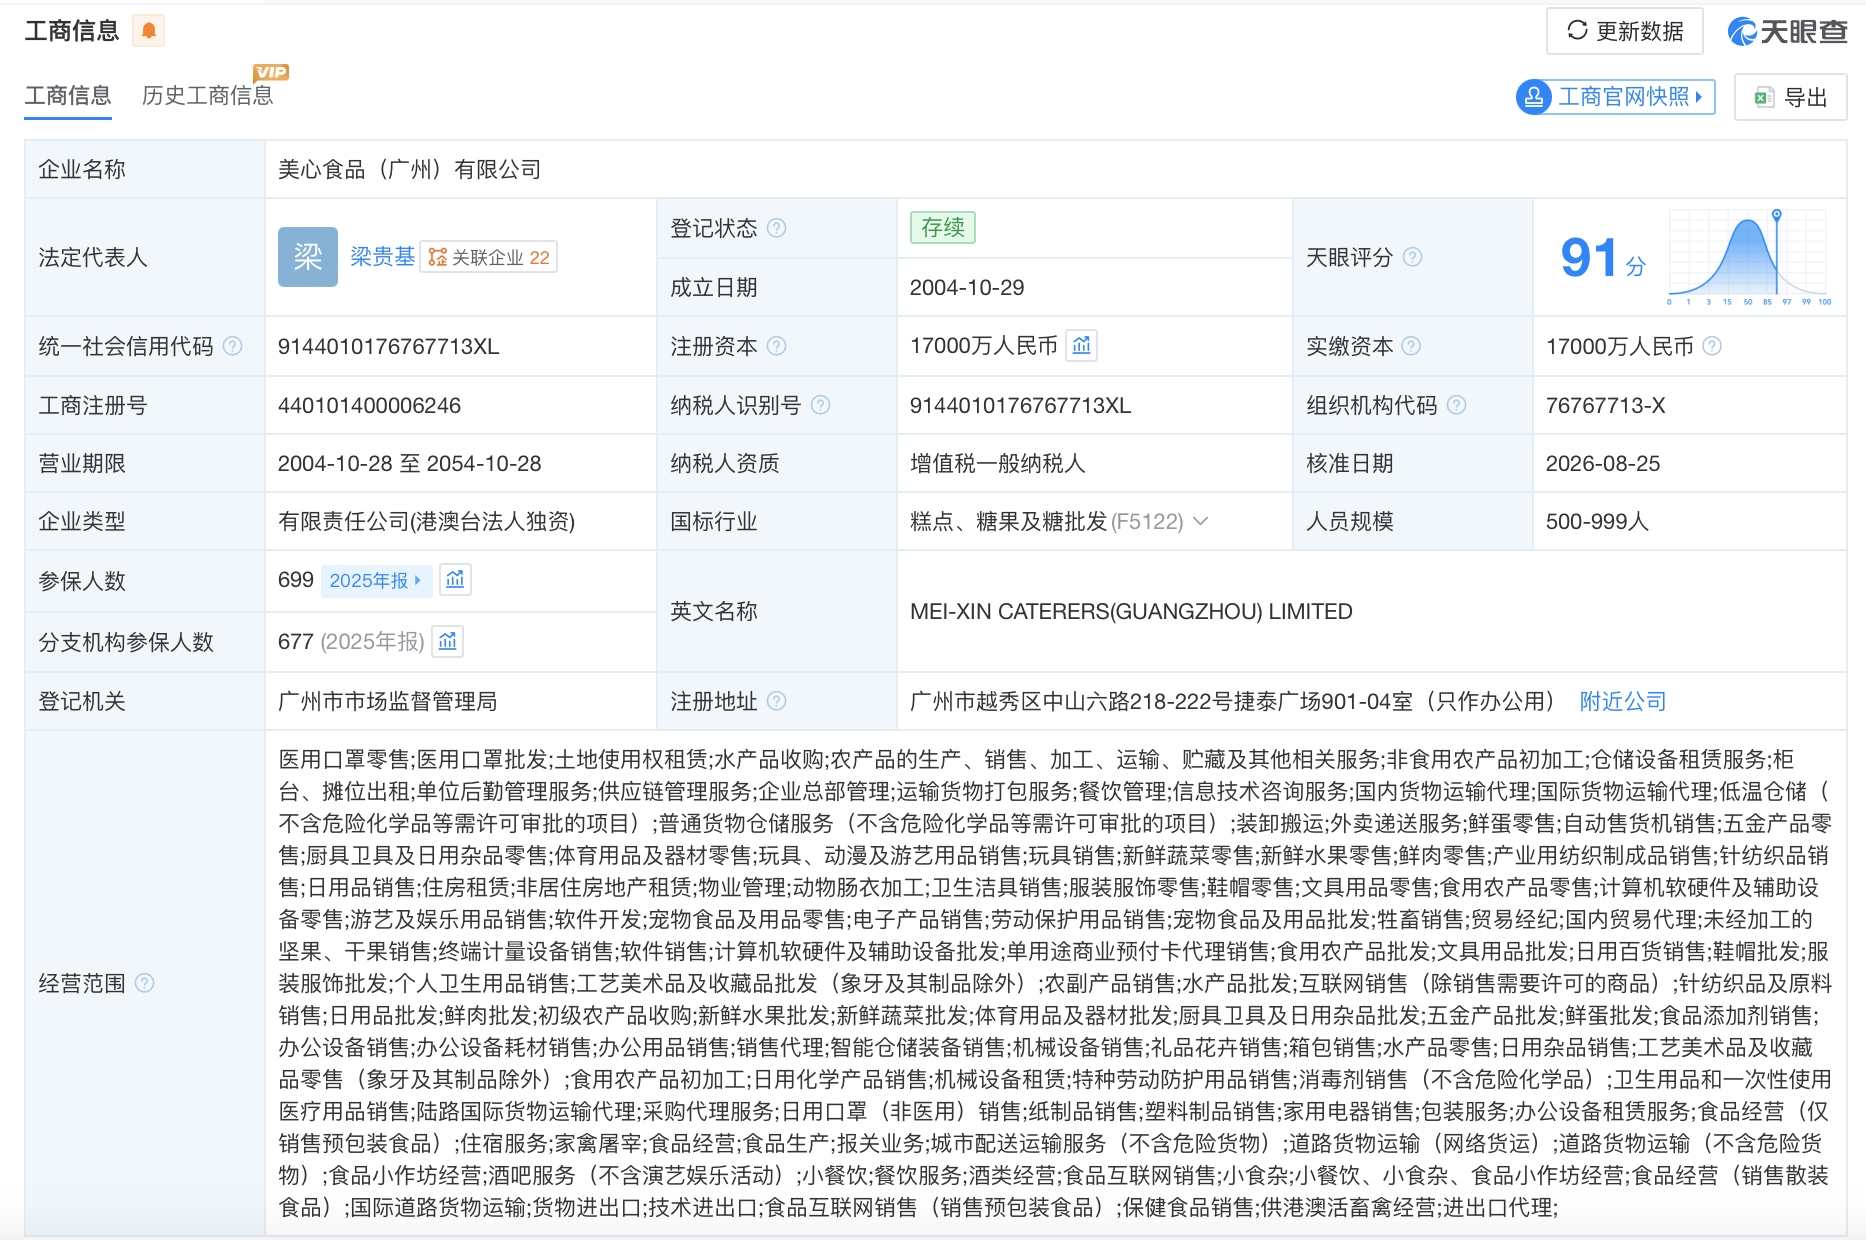
Task: Click the orange bell alert icon
Action: click(x=149, y=31)
